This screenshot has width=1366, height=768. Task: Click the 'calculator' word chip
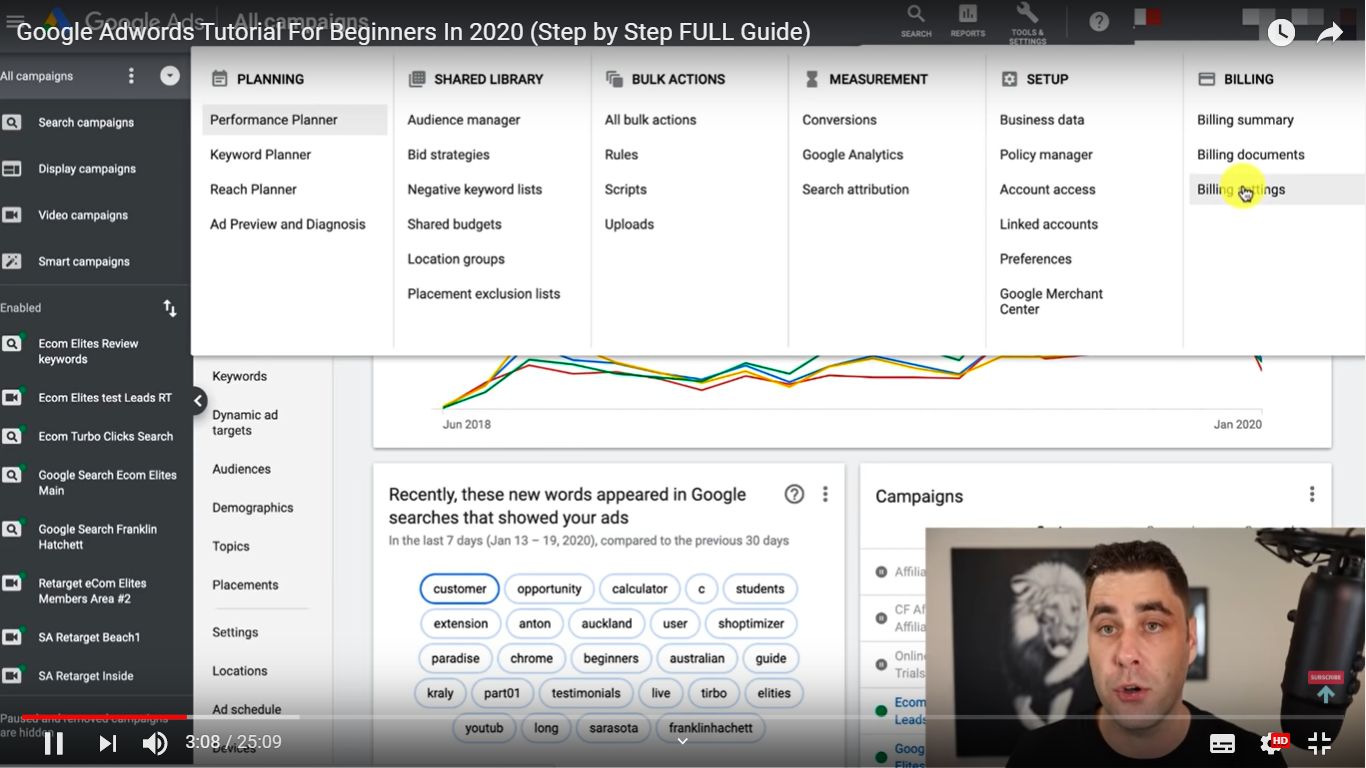(x=640, y=589)
